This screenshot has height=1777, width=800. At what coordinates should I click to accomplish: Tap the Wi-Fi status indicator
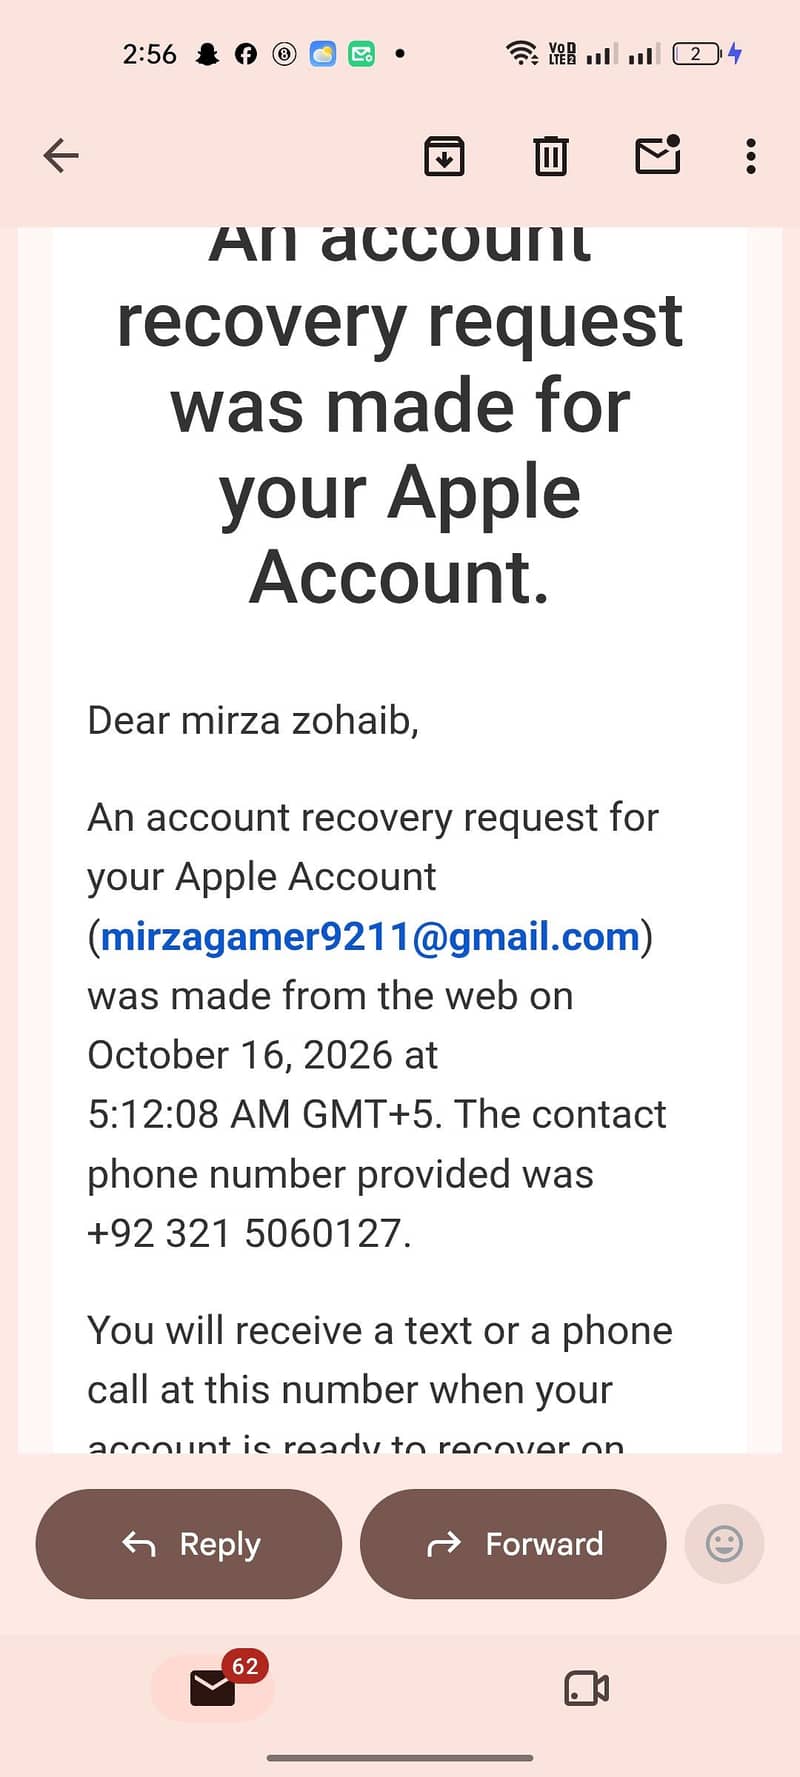(522, 53)
